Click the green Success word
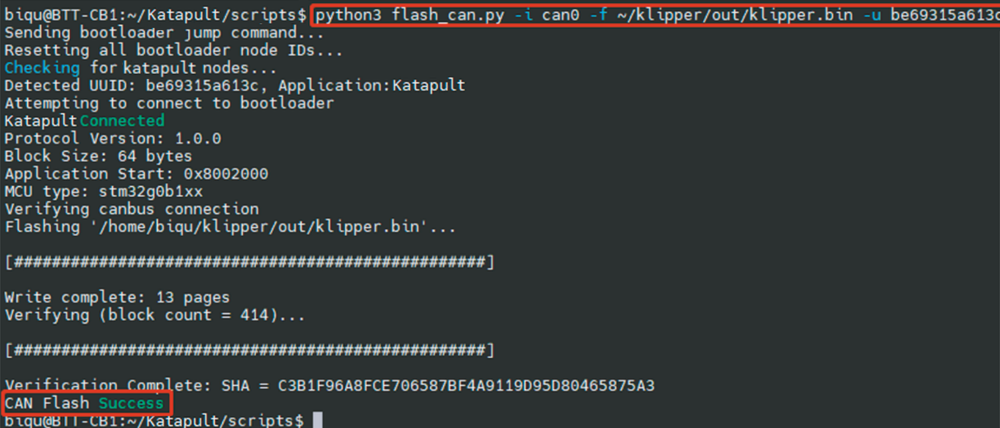This screenshot has width=1000, height=428. (131, 403)
